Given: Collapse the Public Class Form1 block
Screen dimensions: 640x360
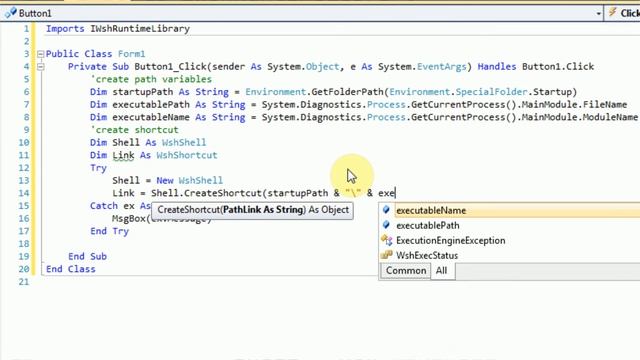Looking at the screenshot, I should point(40,54).
